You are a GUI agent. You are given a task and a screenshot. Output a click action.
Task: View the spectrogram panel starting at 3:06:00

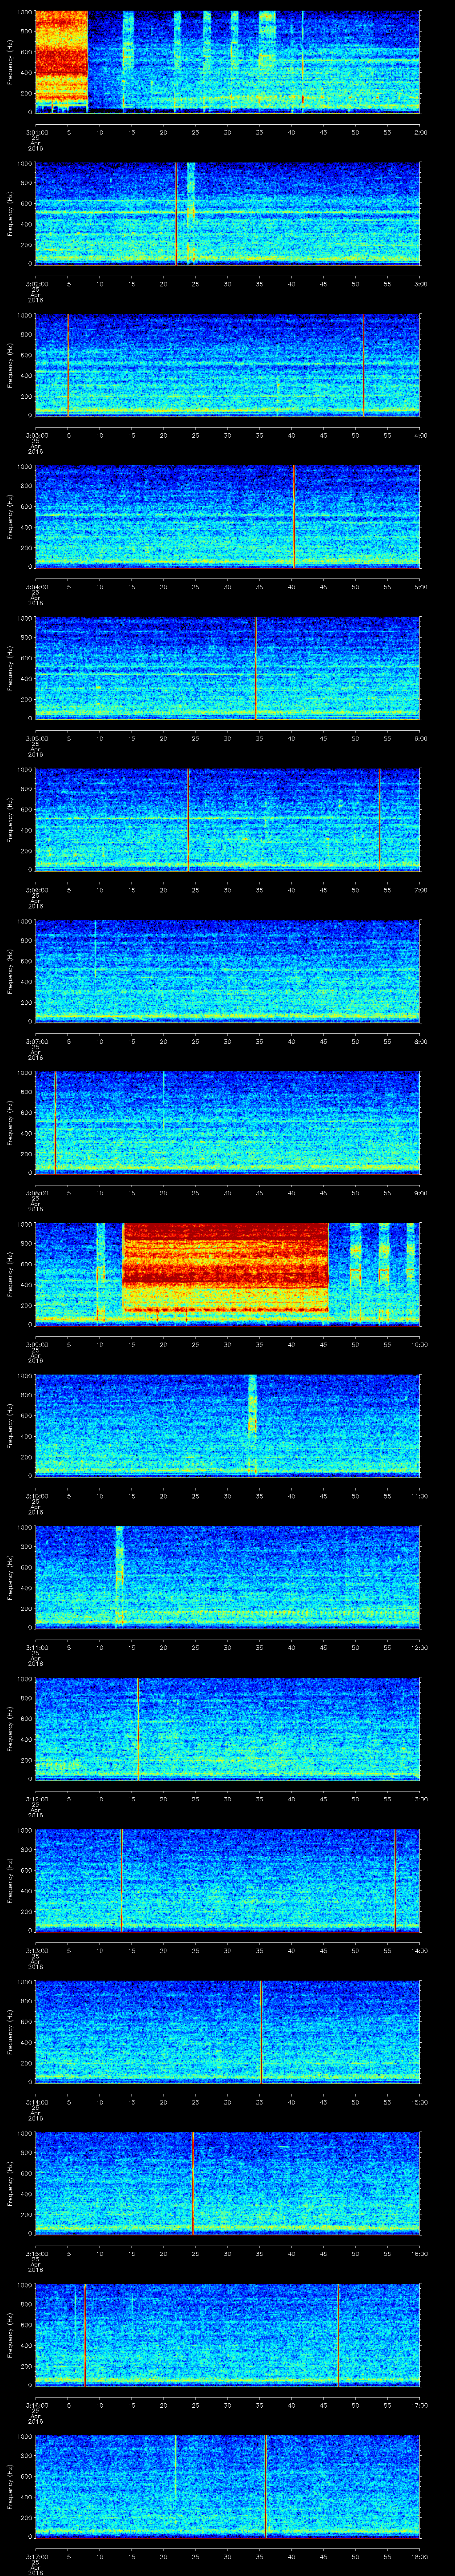227,820
